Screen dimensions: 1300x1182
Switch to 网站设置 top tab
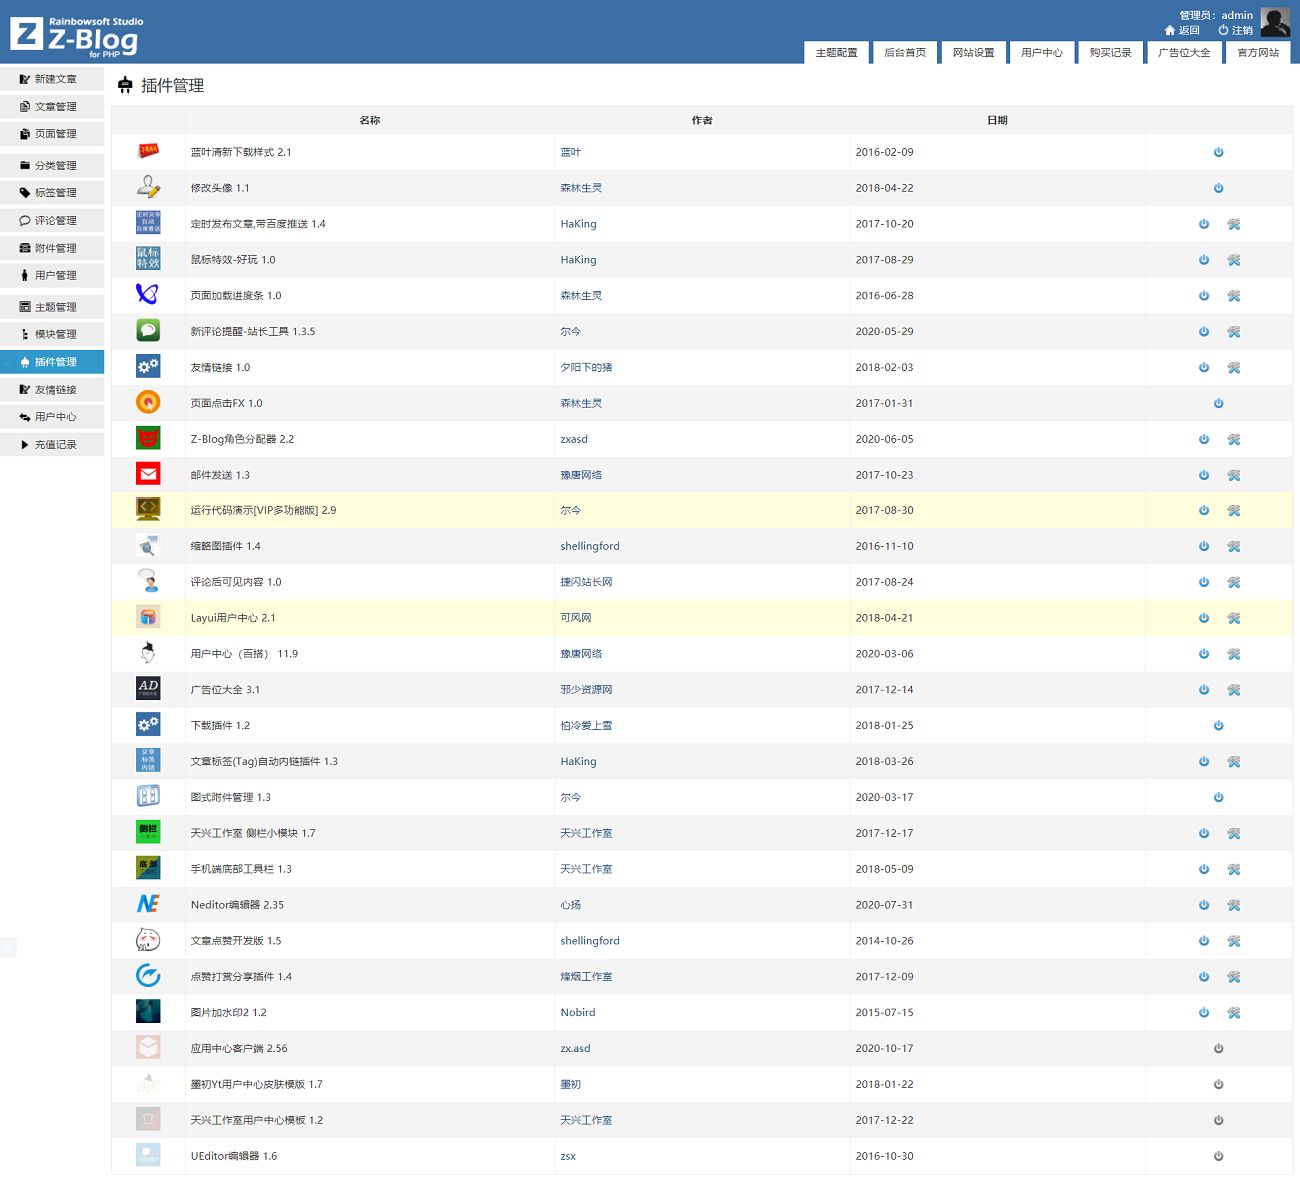pos(973,53)
